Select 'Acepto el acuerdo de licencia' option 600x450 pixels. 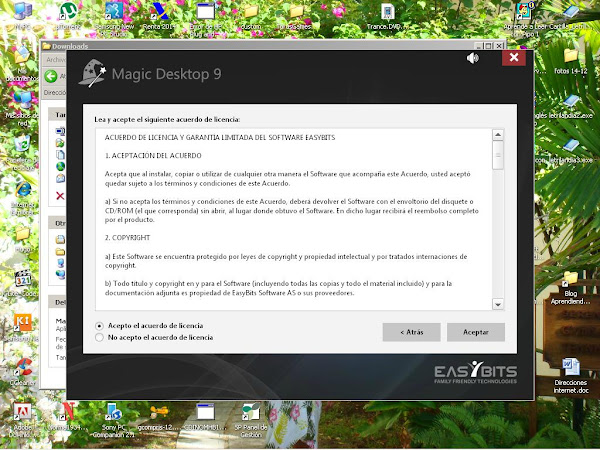99,326
